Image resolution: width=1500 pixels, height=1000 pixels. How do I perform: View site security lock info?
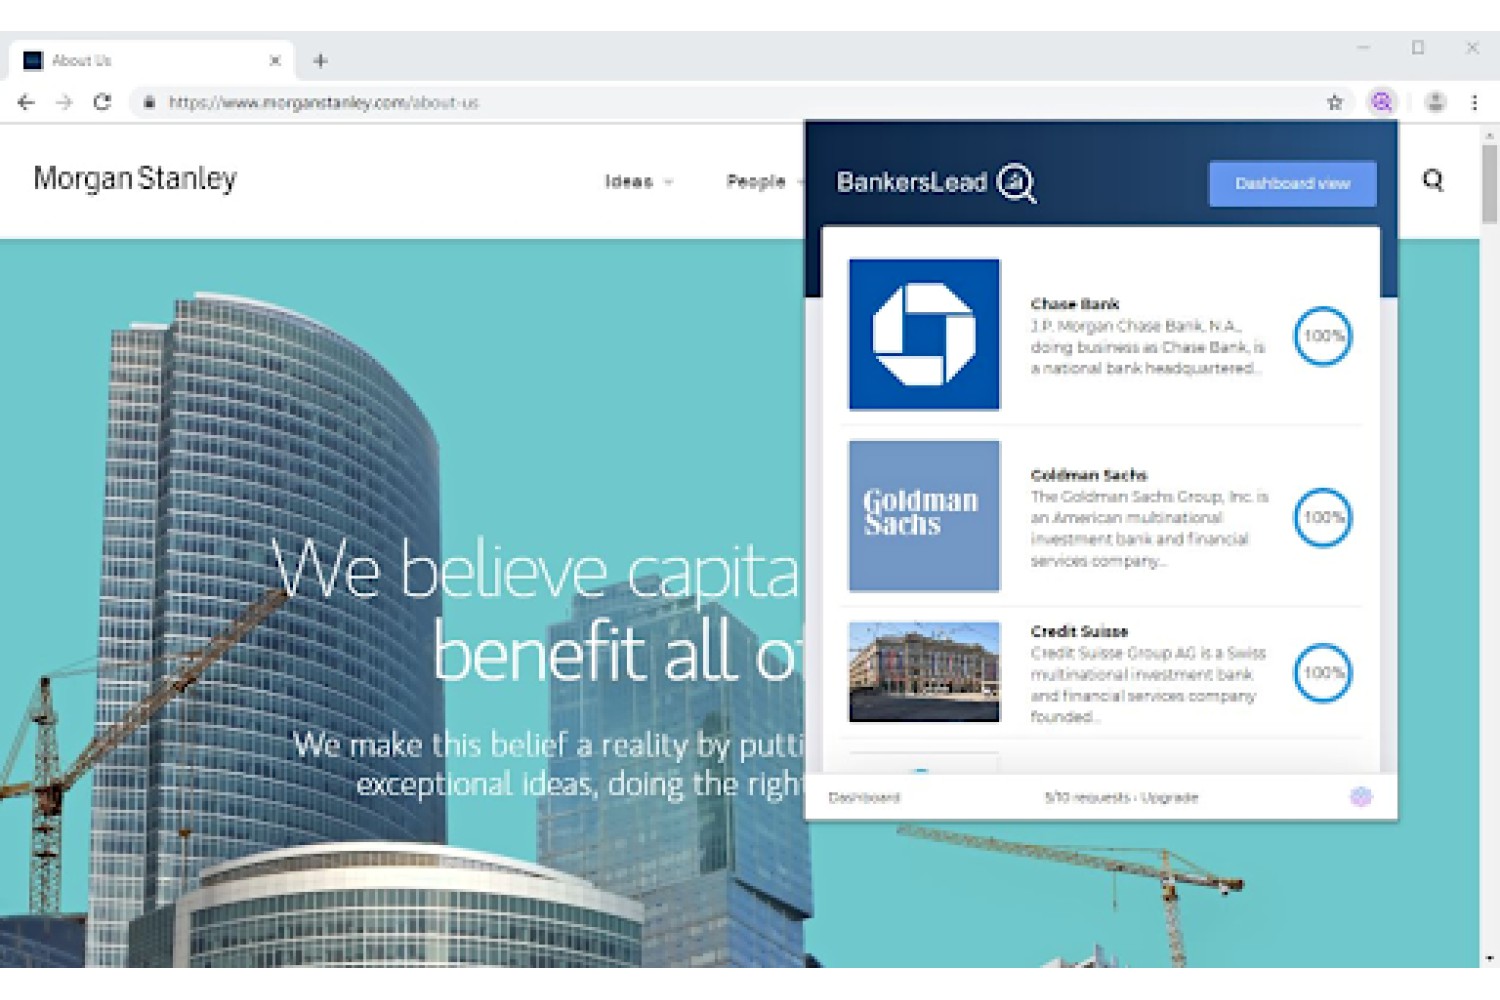[149, 102]
